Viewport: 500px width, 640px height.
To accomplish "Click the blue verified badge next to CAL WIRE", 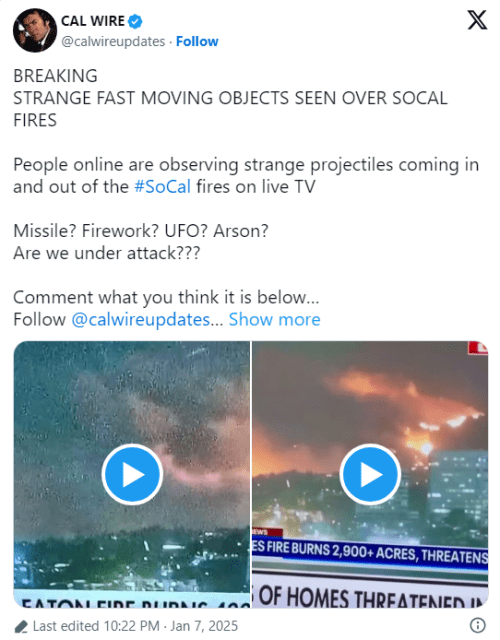I will pyautogui.click(x=135, y=21).
